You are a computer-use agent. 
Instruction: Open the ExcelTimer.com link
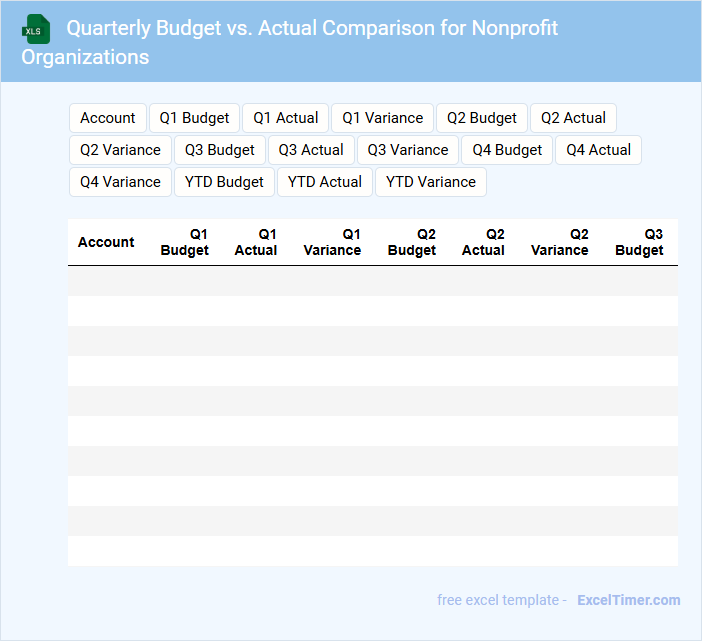[628, 600]
